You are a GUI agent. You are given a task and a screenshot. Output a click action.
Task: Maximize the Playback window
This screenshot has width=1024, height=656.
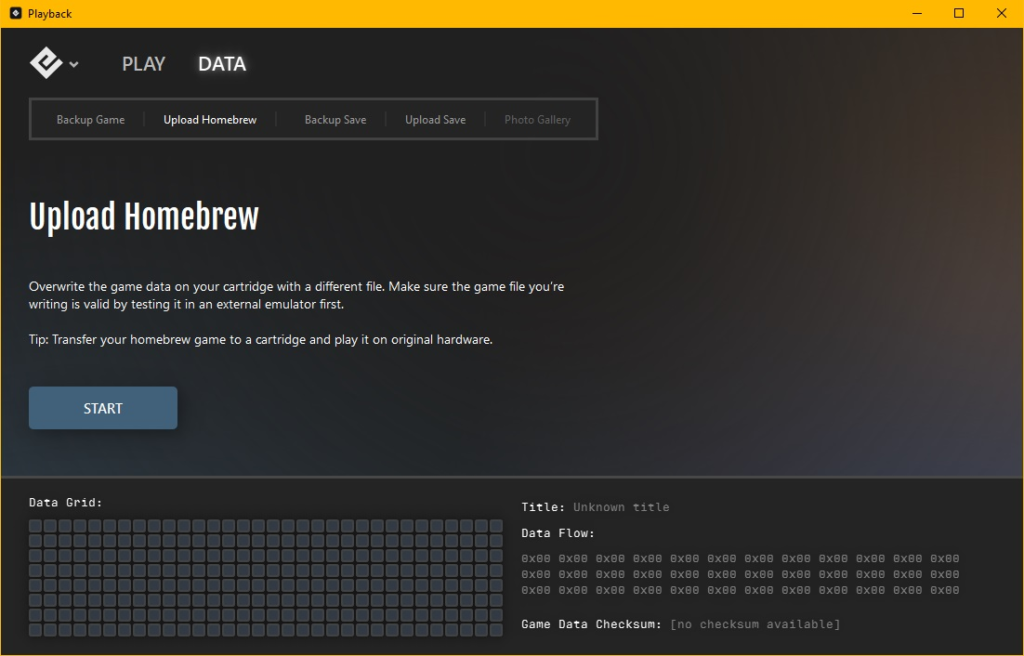point(958,13)
